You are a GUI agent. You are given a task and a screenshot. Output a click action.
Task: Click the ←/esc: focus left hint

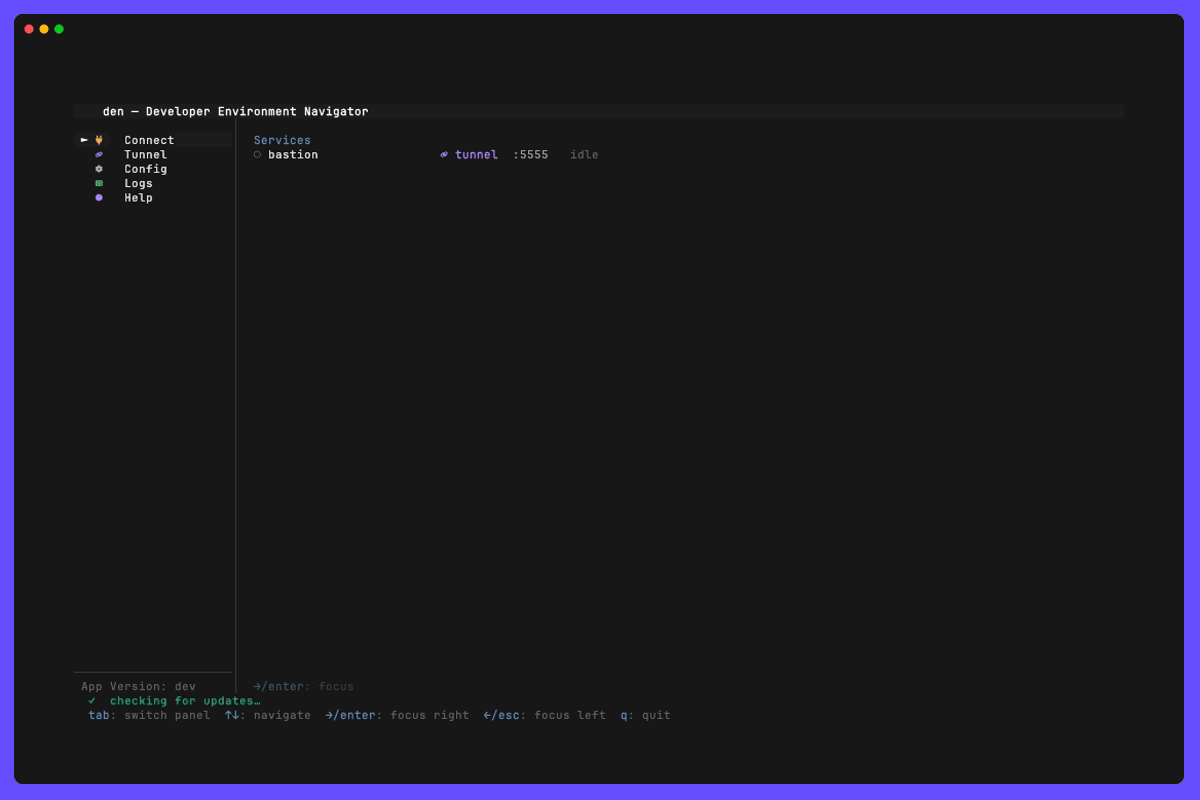click(x=545, y=716)
